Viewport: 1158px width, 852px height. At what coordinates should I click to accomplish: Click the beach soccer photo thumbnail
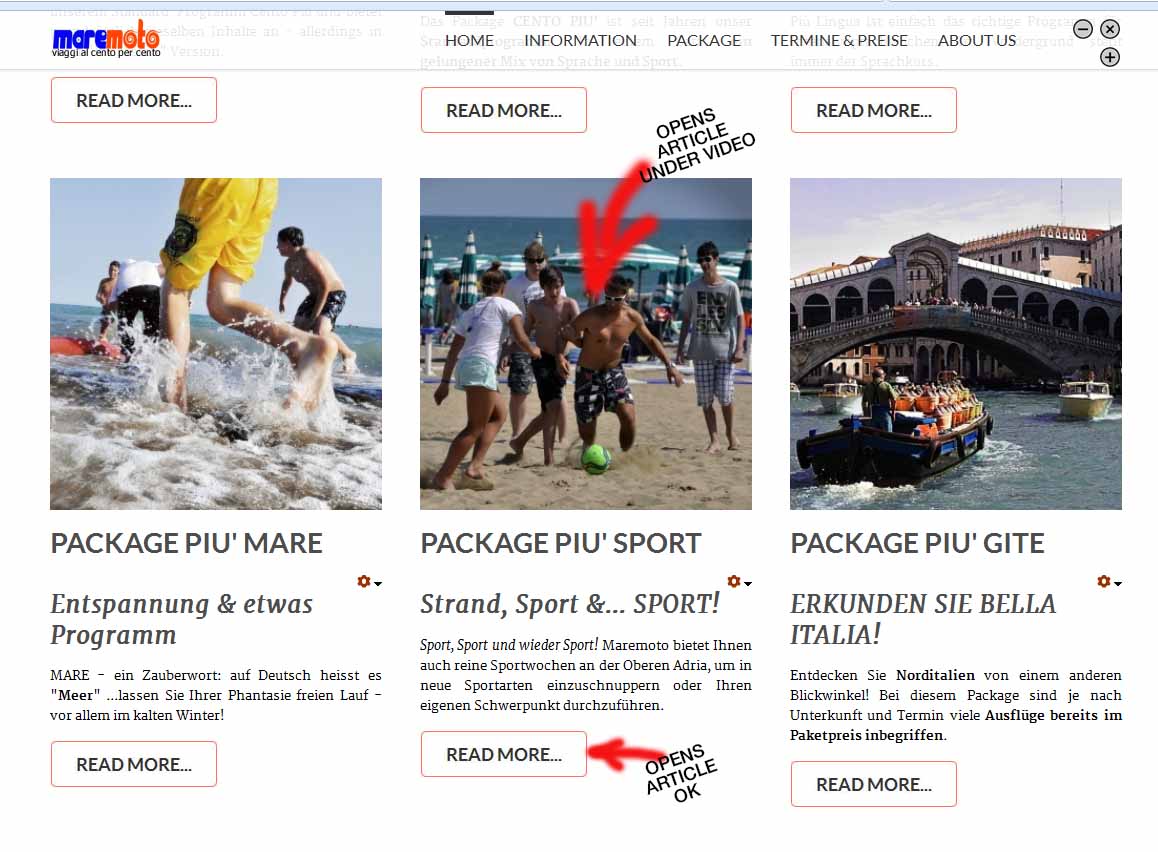tap(586, 343)
